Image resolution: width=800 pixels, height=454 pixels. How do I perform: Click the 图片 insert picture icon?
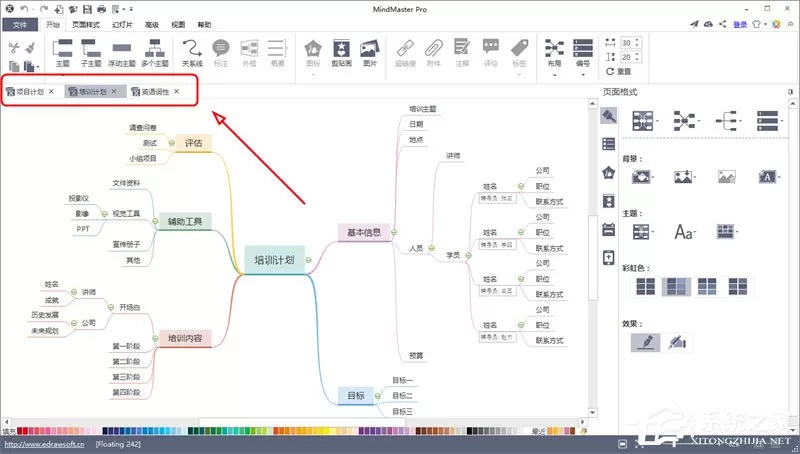coord(370,53)
